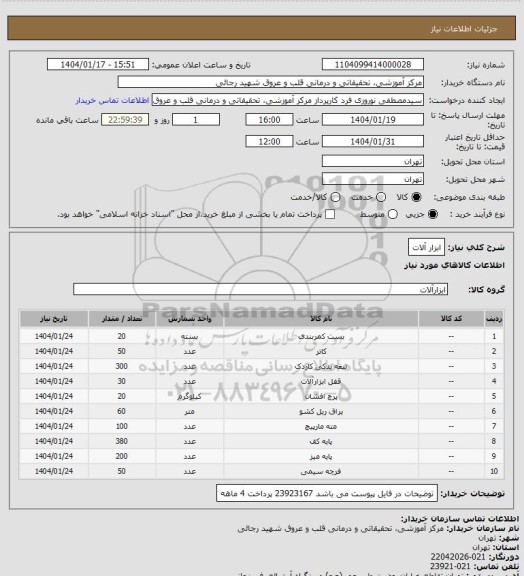Click the fax number 22042026-021
524x576 pixels.
pyautogui.click(x=458, y=557)
